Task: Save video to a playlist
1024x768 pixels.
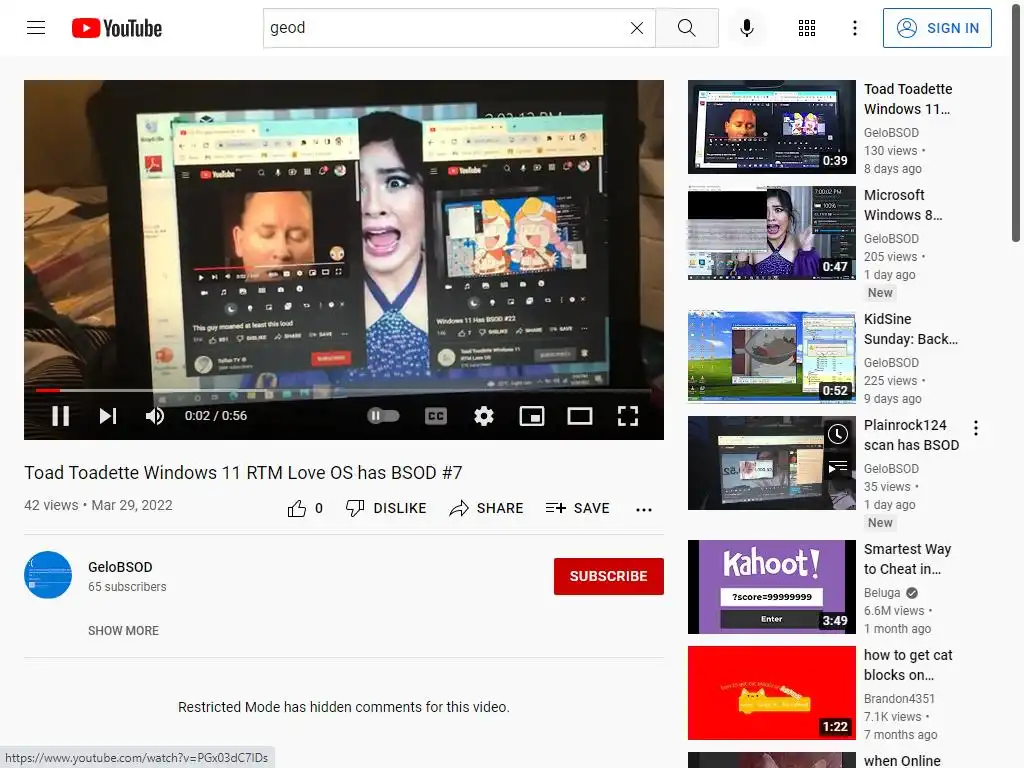Action: 577,508
